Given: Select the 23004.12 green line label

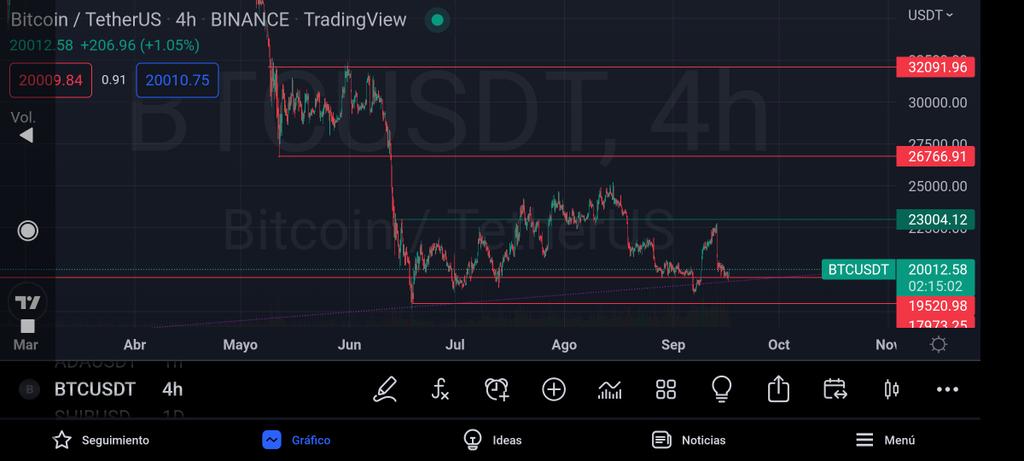Looking at the screenshot, I should 935,219.
